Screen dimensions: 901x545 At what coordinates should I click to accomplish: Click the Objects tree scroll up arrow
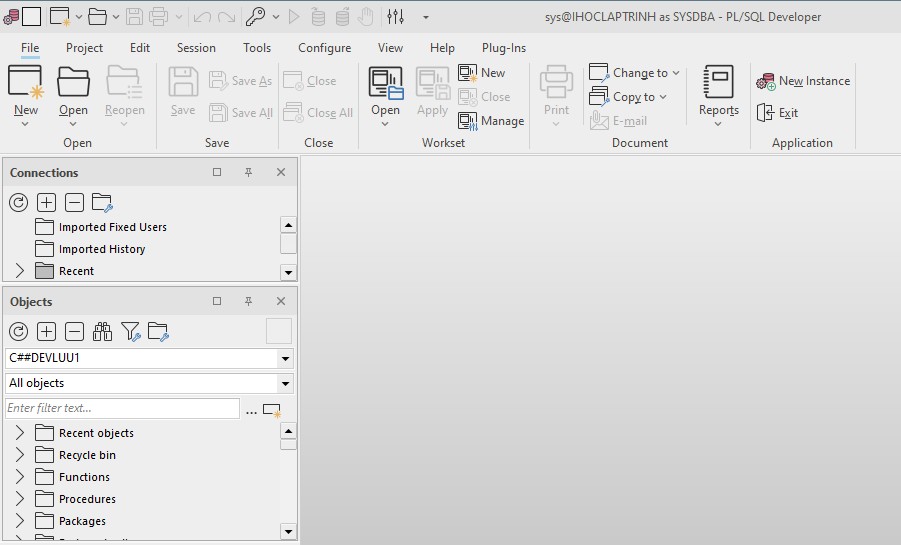pyautogui.click(x=288, y=431)
